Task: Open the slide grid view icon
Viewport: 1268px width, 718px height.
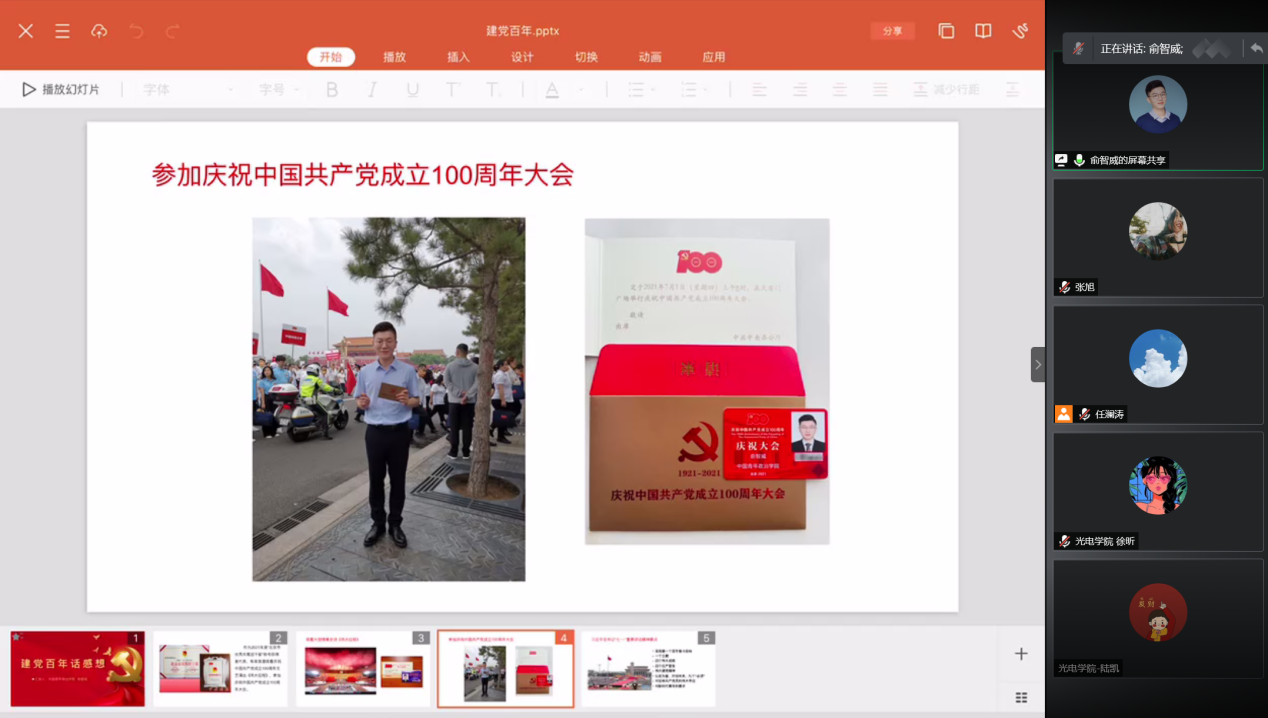Action: click(x=1021, y=697)
